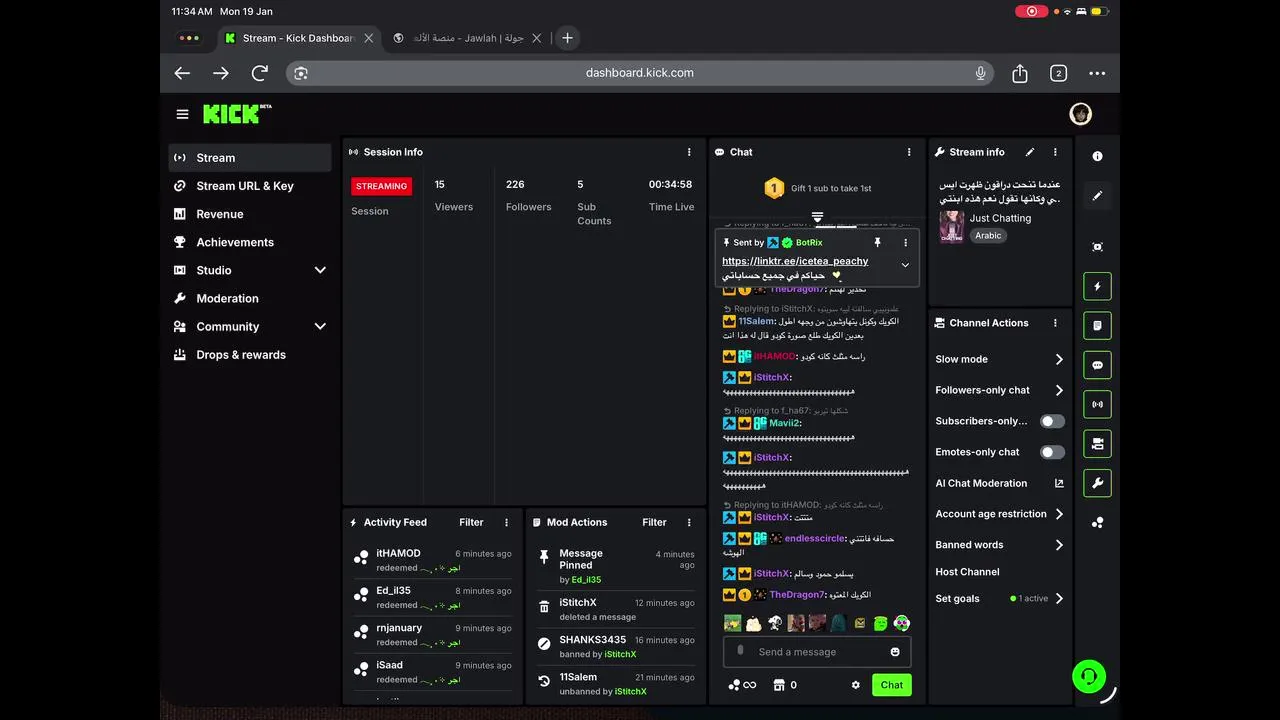Screen dimensions: 1280x720
Task: Toggle the broadcast signal widget in the right sidebar
Action: [x=1097, y=404]
